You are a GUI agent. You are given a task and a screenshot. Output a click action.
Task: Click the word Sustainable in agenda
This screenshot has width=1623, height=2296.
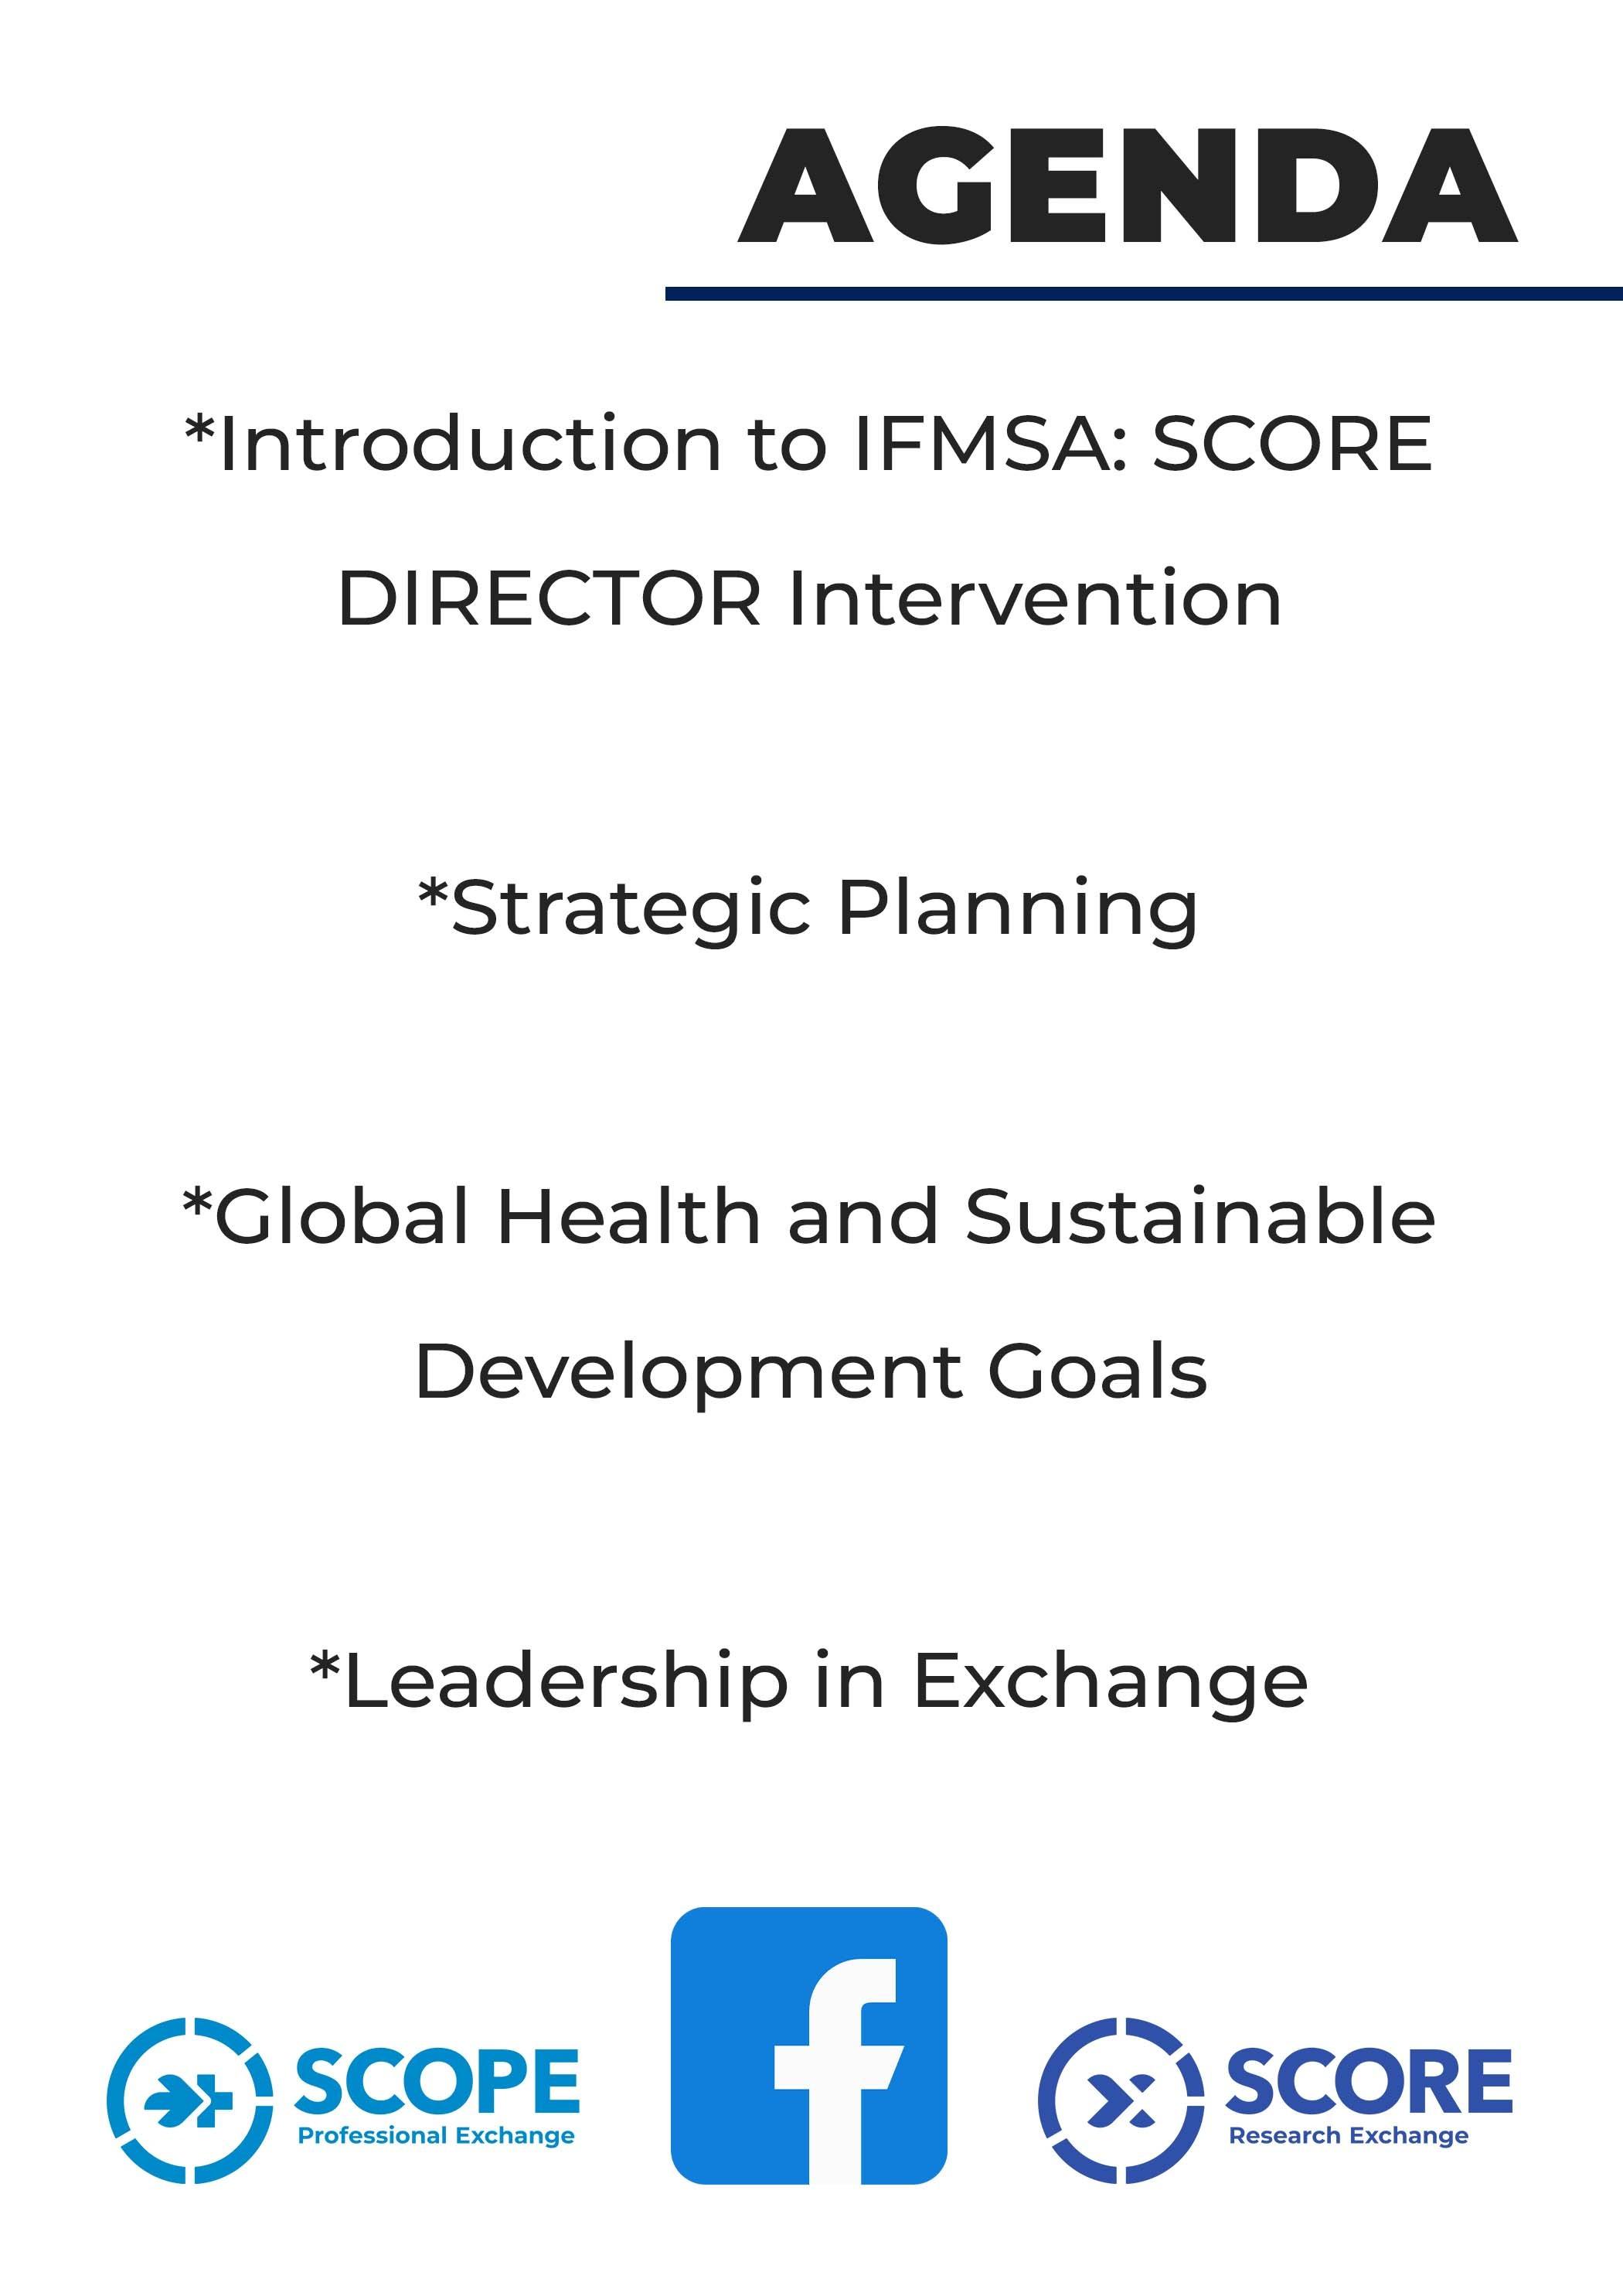(x=1200, y=1217)
